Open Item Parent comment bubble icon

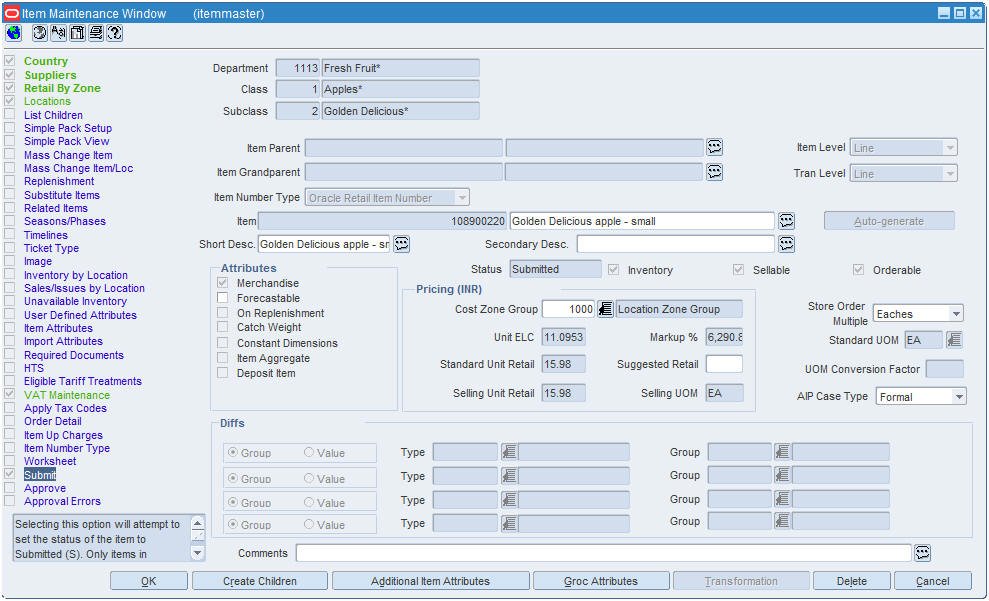(x=714, y=147)
